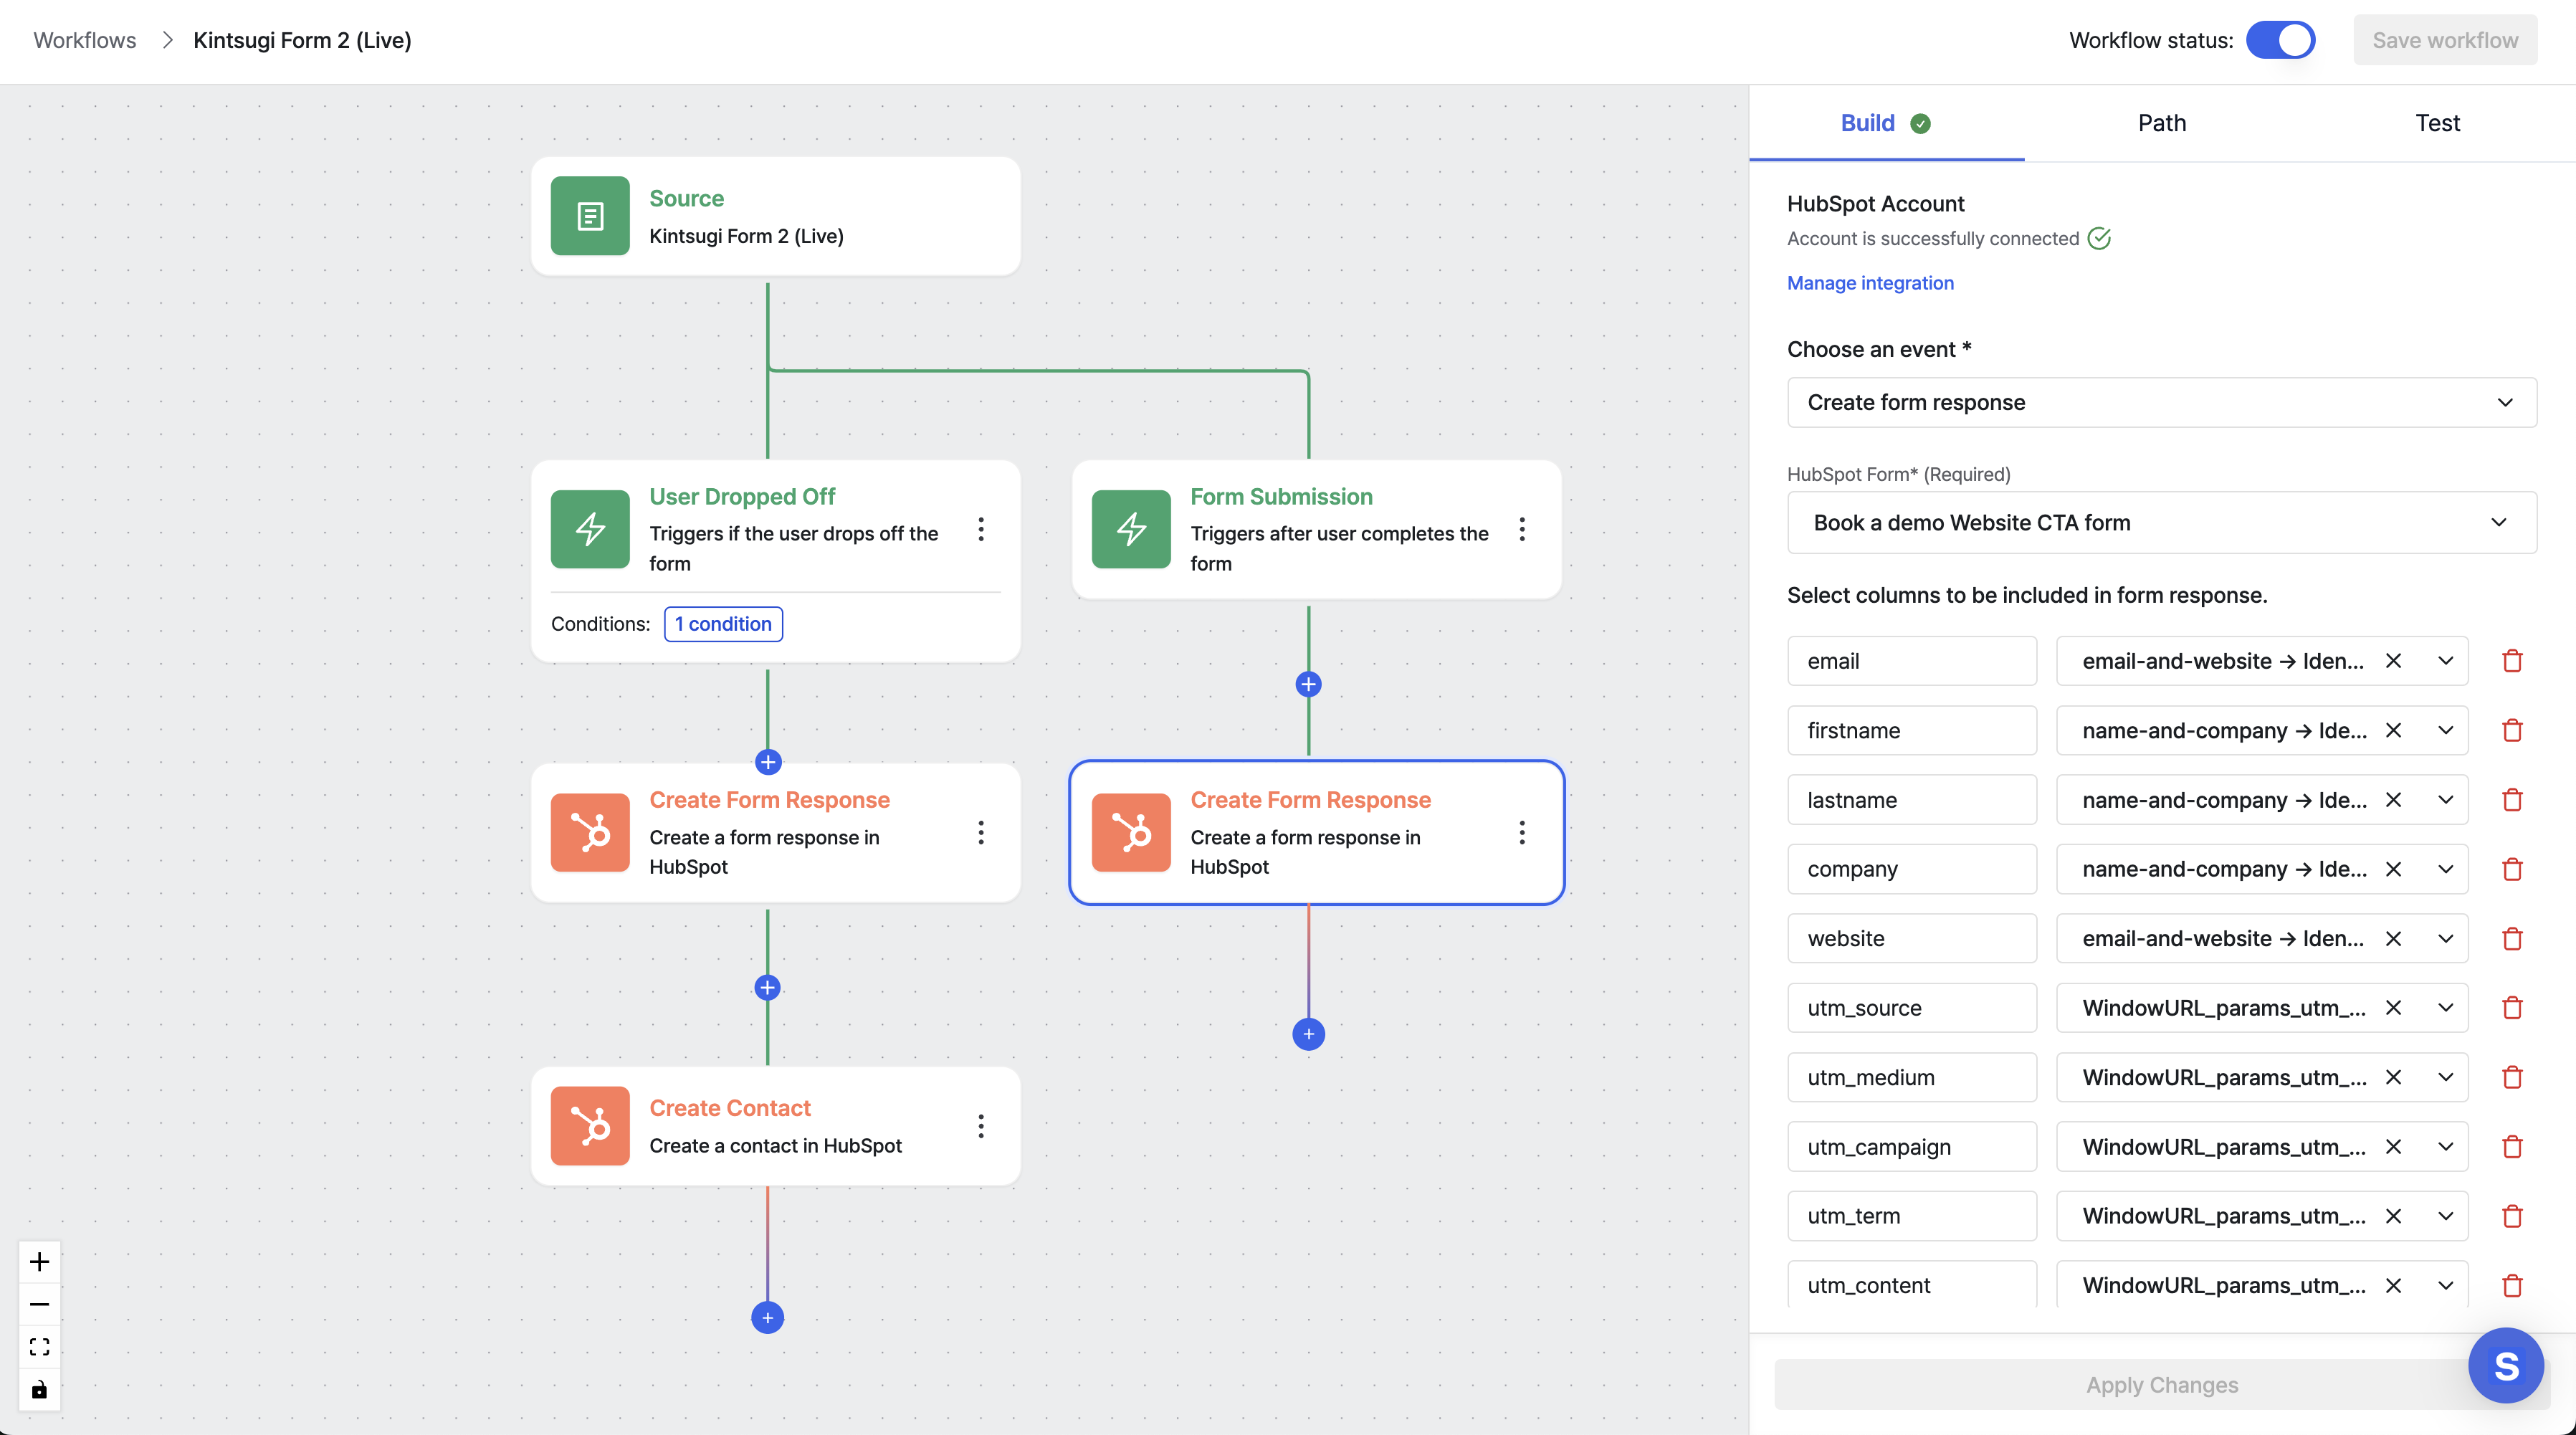Screen dimensions: 2576x1435
Task: Click the Form Submission lightning icon
Action: pos(1131,529)
